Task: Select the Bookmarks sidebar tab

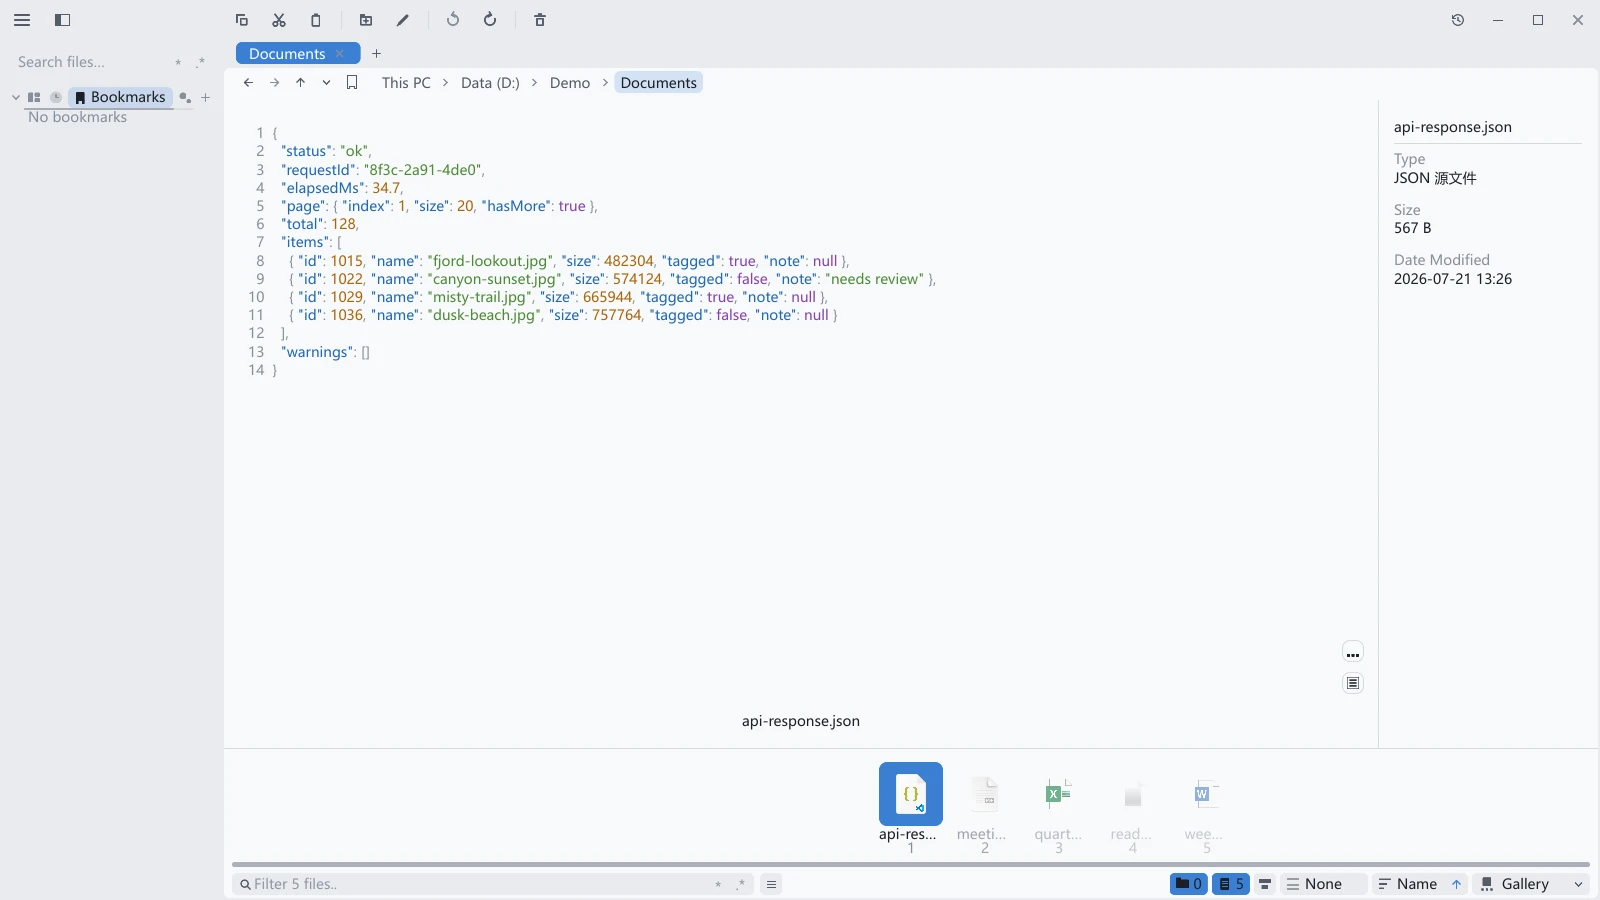Action: (x=120, y=97)
